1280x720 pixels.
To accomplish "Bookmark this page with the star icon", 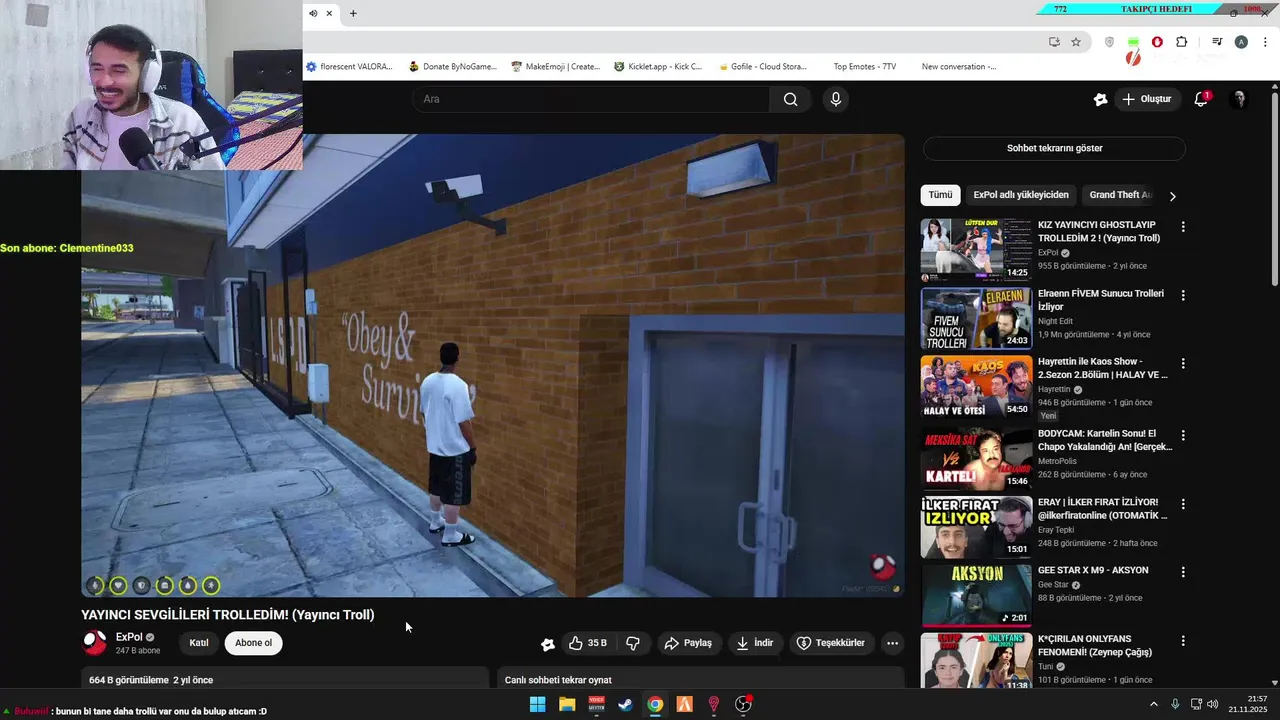I will point(1076,42).
